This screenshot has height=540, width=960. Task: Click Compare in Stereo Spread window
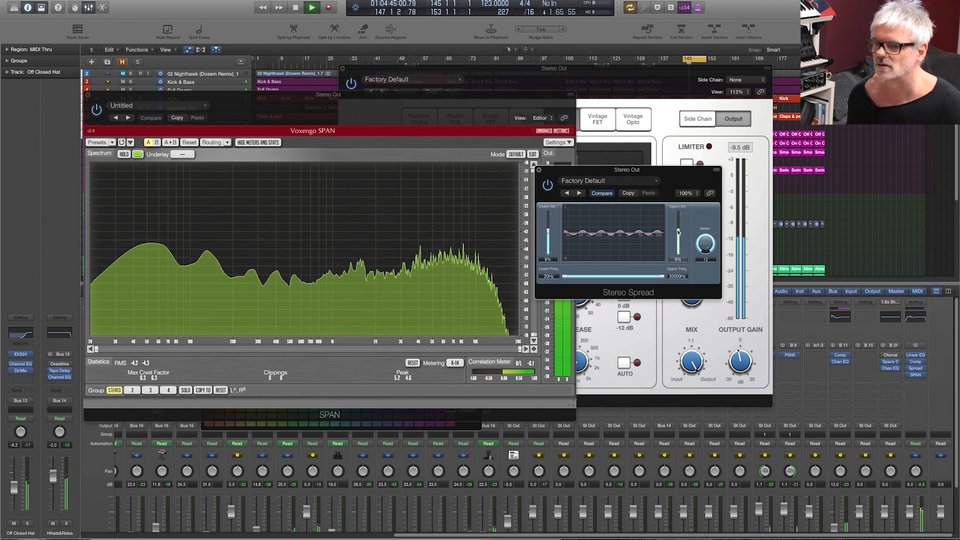click(601, 193)
